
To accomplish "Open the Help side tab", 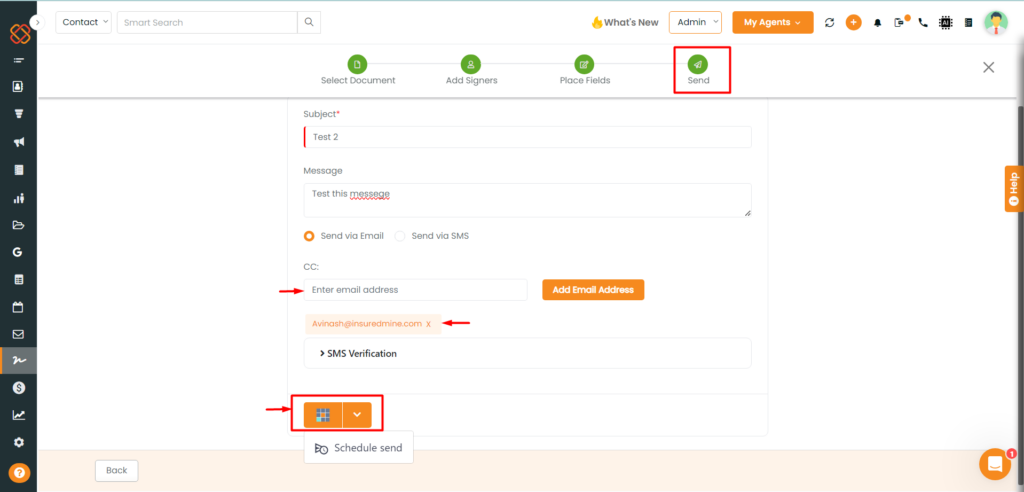I will (x=1014, y=189).
